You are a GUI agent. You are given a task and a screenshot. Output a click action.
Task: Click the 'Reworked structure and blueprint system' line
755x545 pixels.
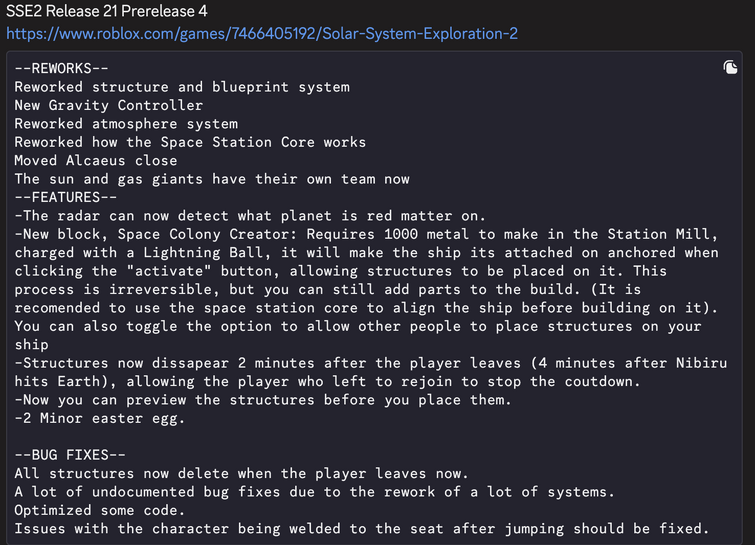(x=182, y=87)
